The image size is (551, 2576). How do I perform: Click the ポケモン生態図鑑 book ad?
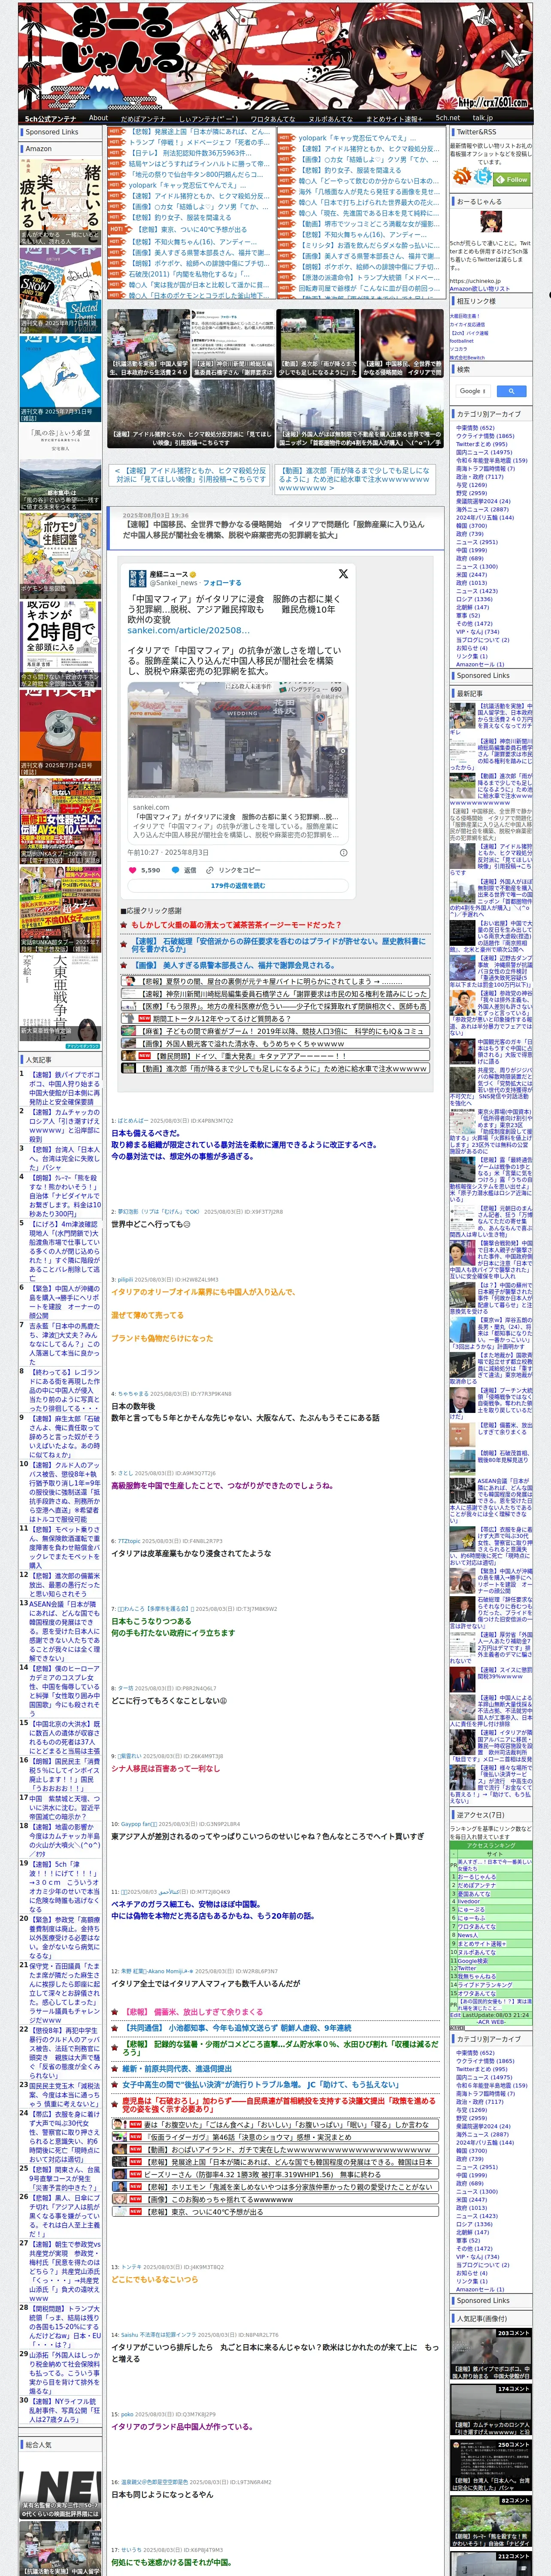pyautogui.click(x=60, y=556)
